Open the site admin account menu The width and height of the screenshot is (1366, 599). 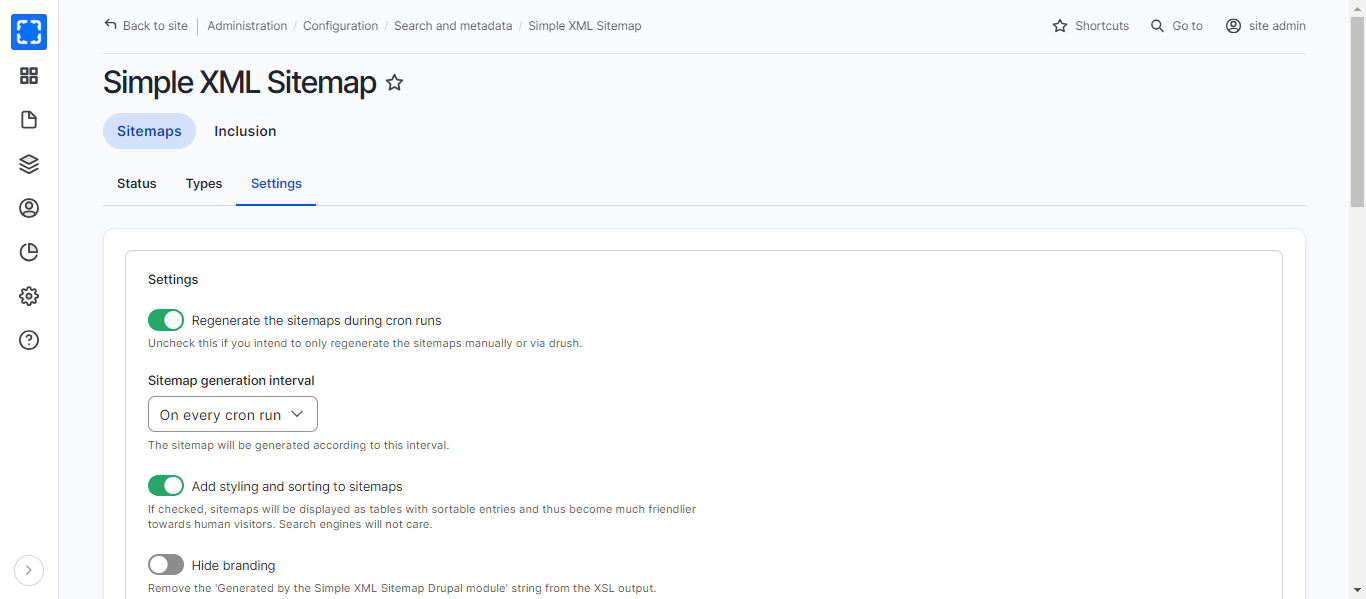pyautogui.click(x=1265, y=26)
